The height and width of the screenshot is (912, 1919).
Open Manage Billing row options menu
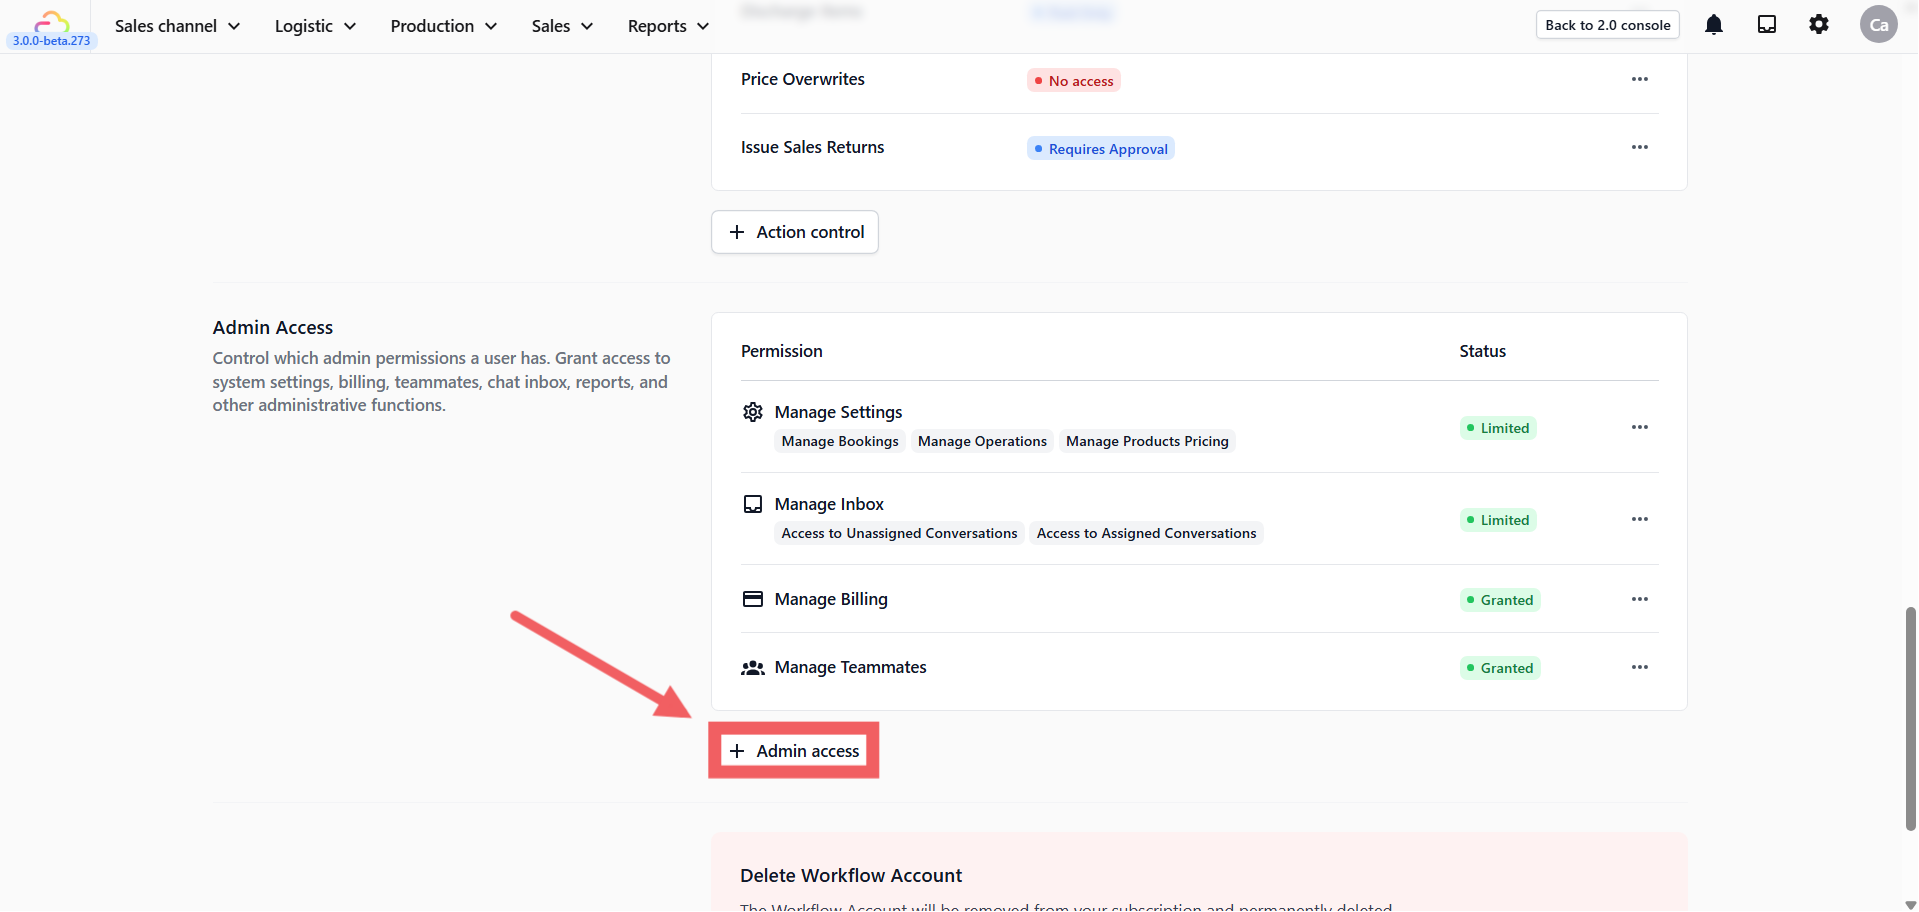click(1639, 599)
